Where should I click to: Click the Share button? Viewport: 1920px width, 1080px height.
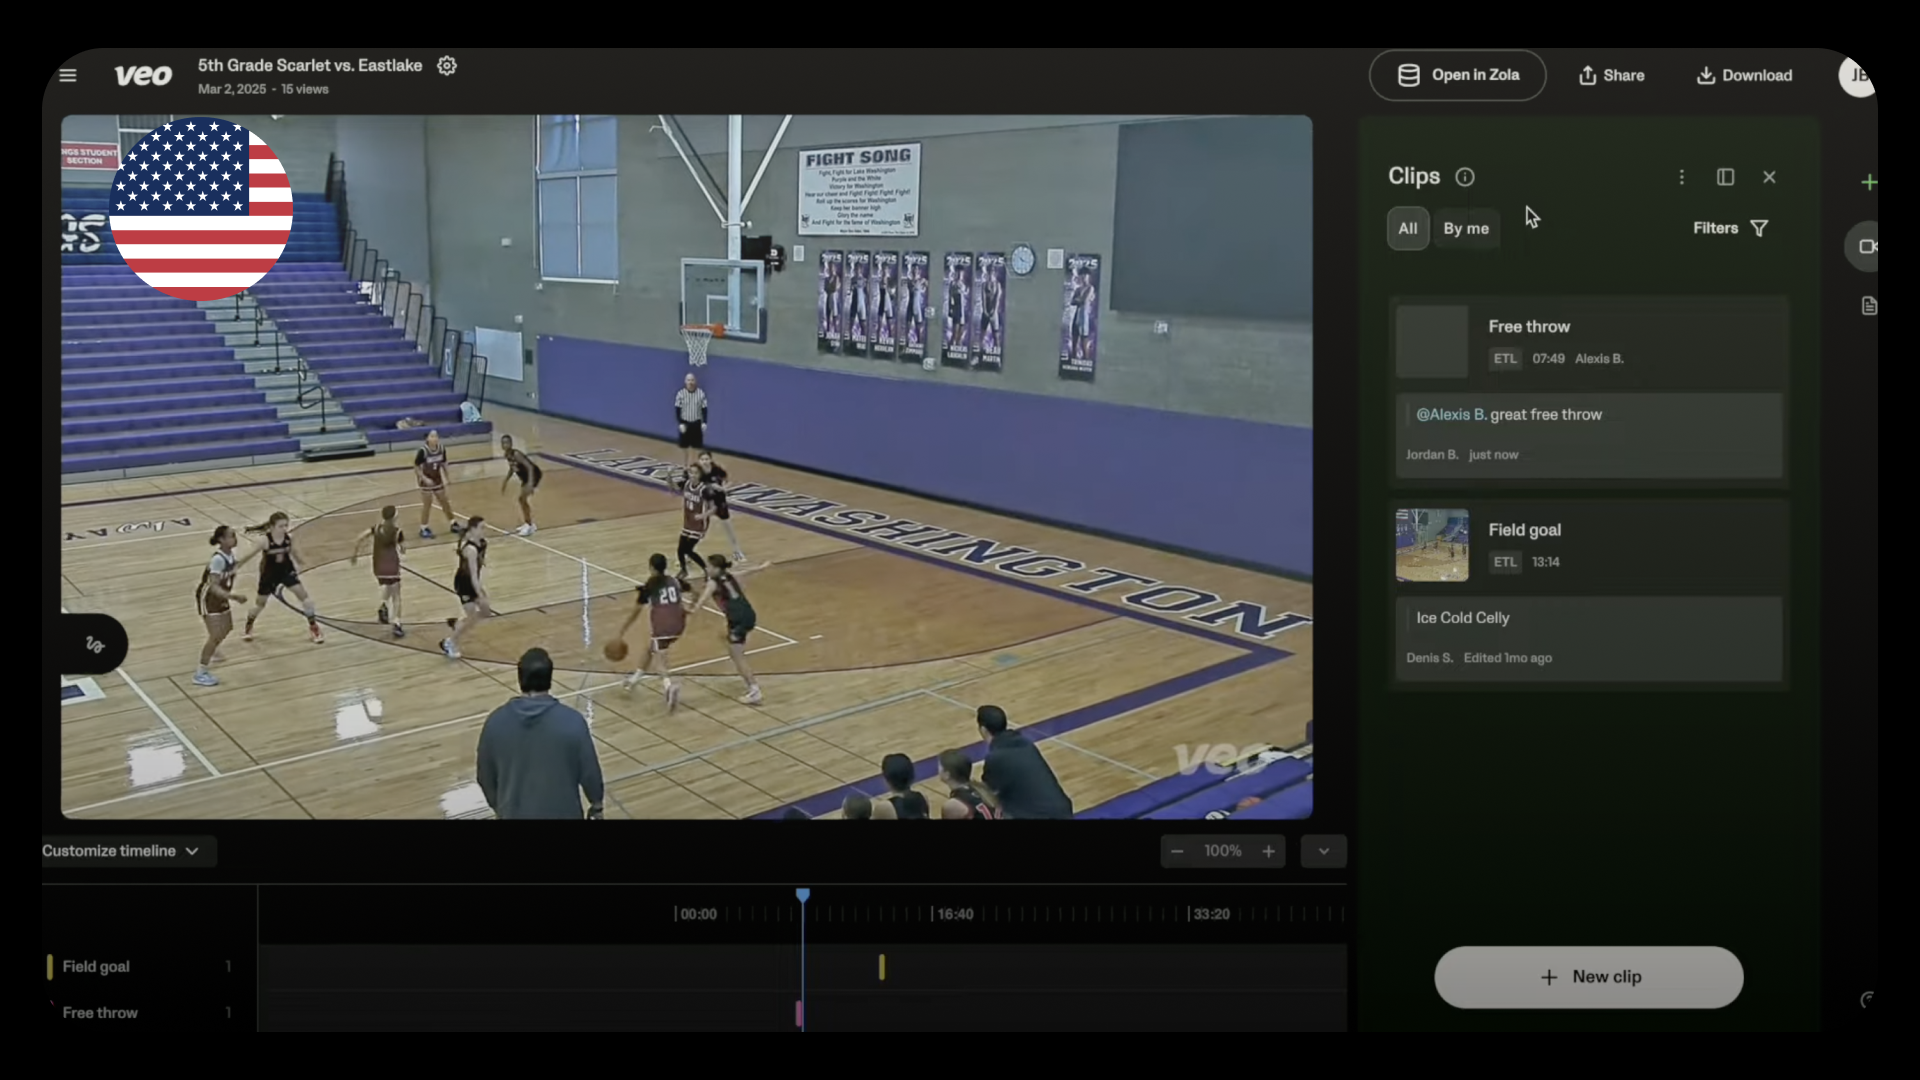point(1611,75)
